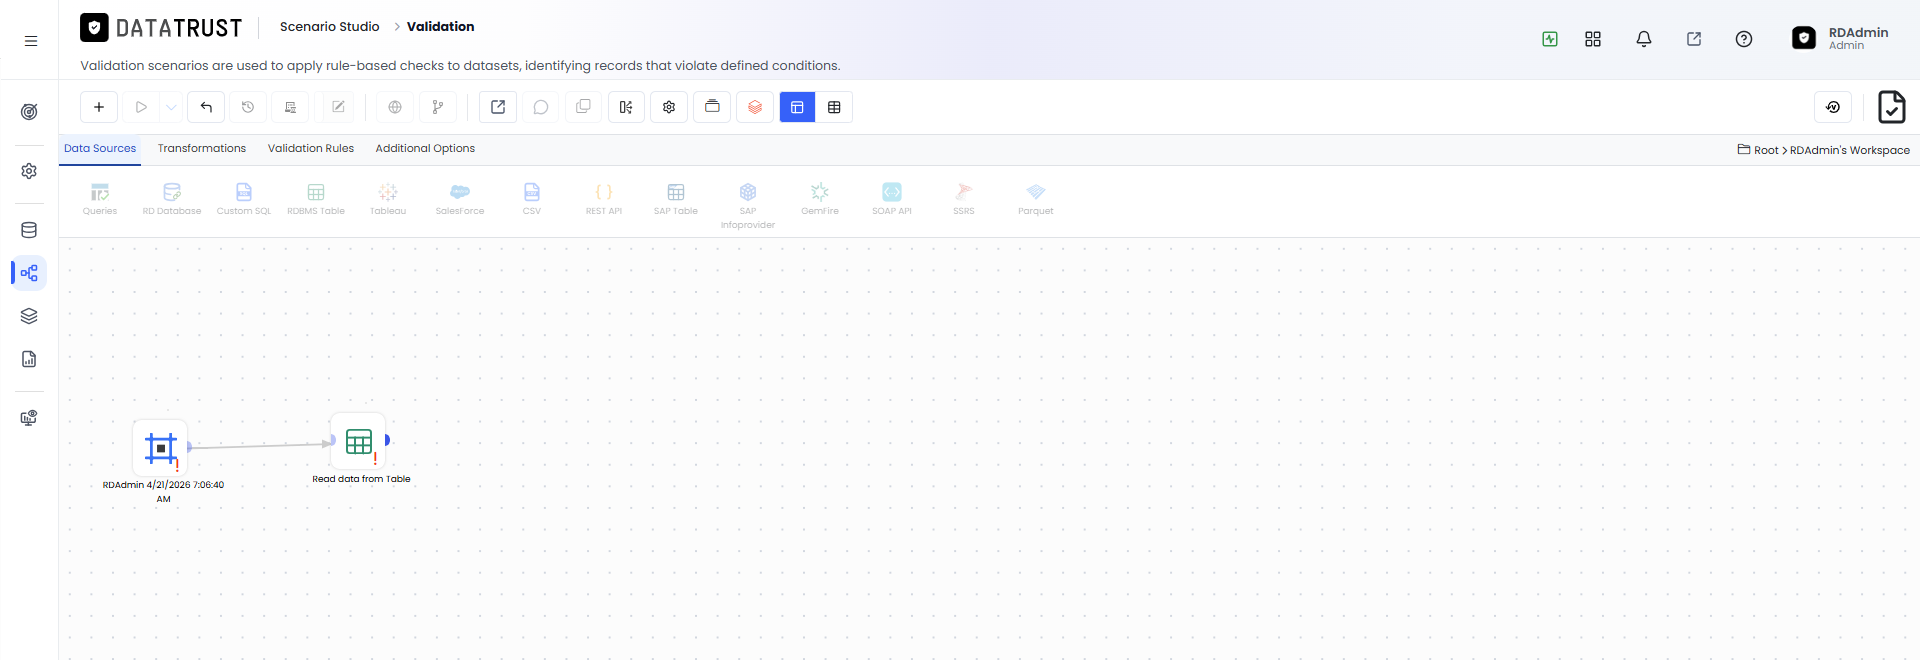
Task: Open the history clock icon in toolbar
Action: point(248,107)
